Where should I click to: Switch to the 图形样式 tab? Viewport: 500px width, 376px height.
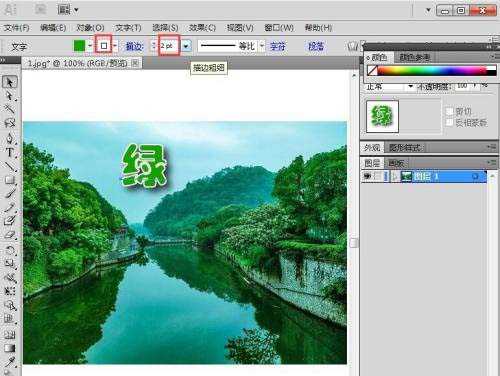405,147
